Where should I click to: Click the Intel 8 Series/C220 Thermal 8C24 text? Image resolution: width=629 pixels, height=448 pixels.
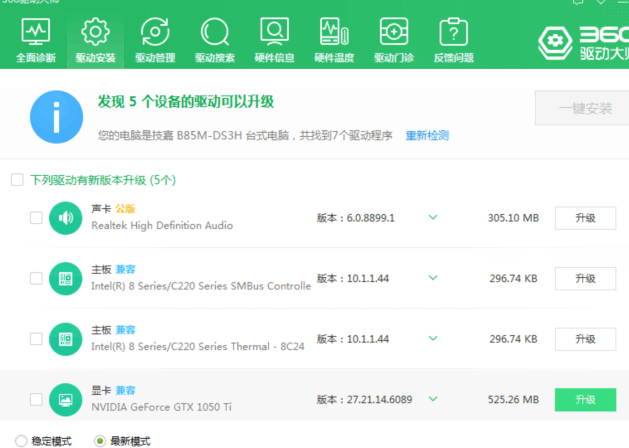click(198, 347)
